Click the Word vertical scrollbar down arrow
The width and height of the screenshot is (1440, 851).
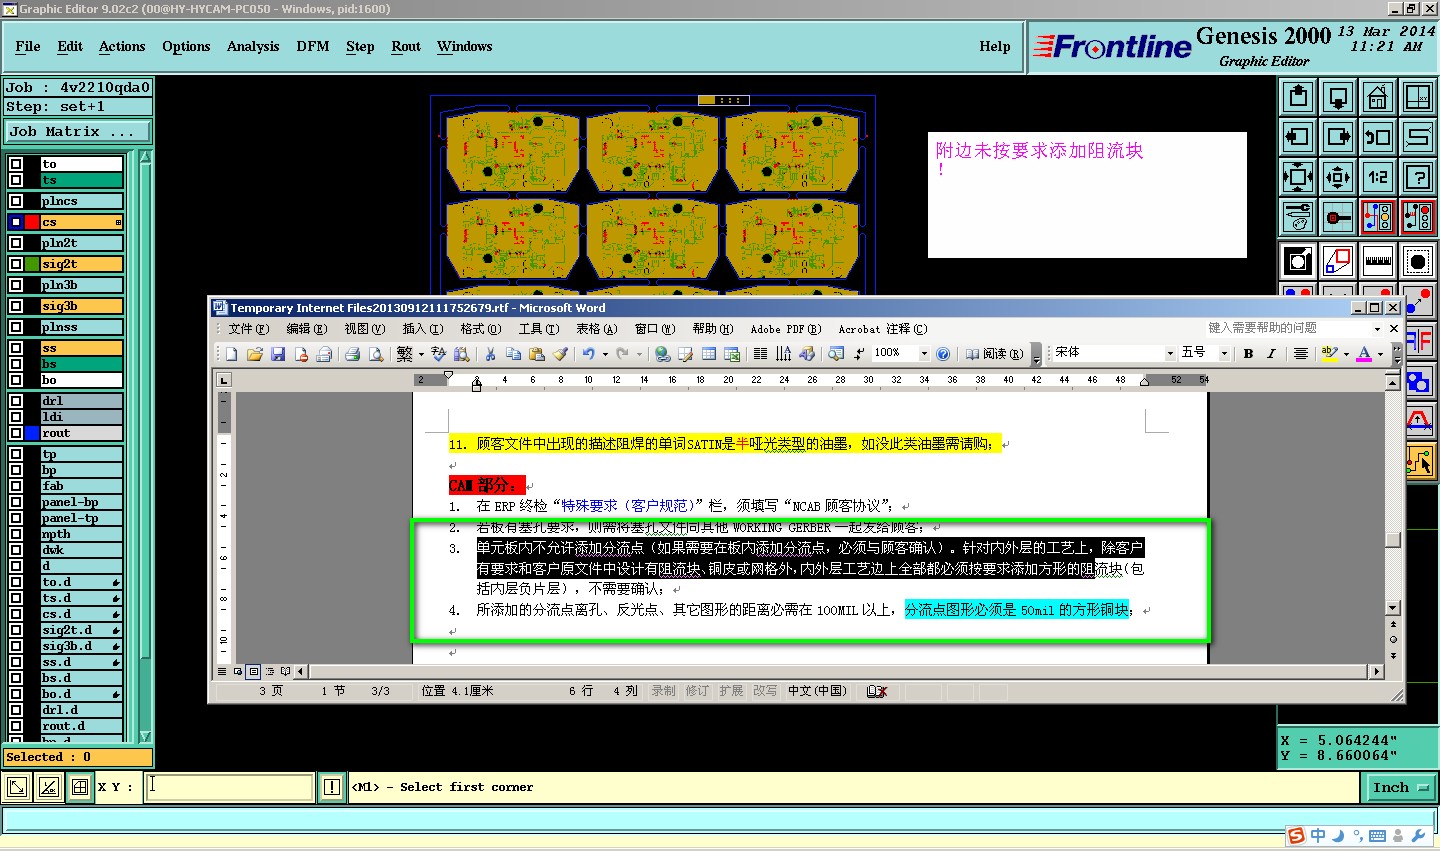1393,608
